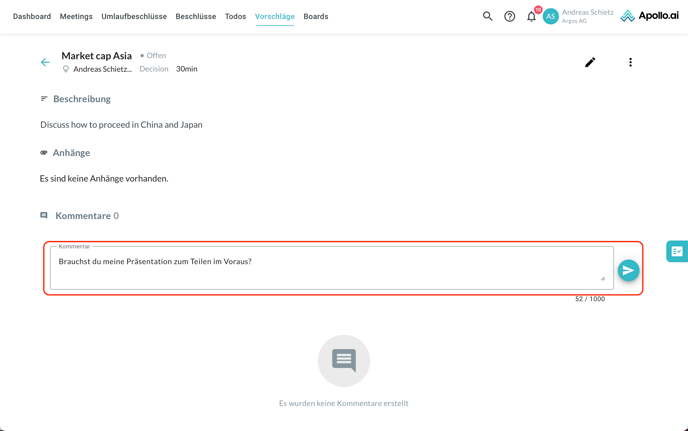
Task: Open the Meetings tab
Action: click(x=76, y=16)
